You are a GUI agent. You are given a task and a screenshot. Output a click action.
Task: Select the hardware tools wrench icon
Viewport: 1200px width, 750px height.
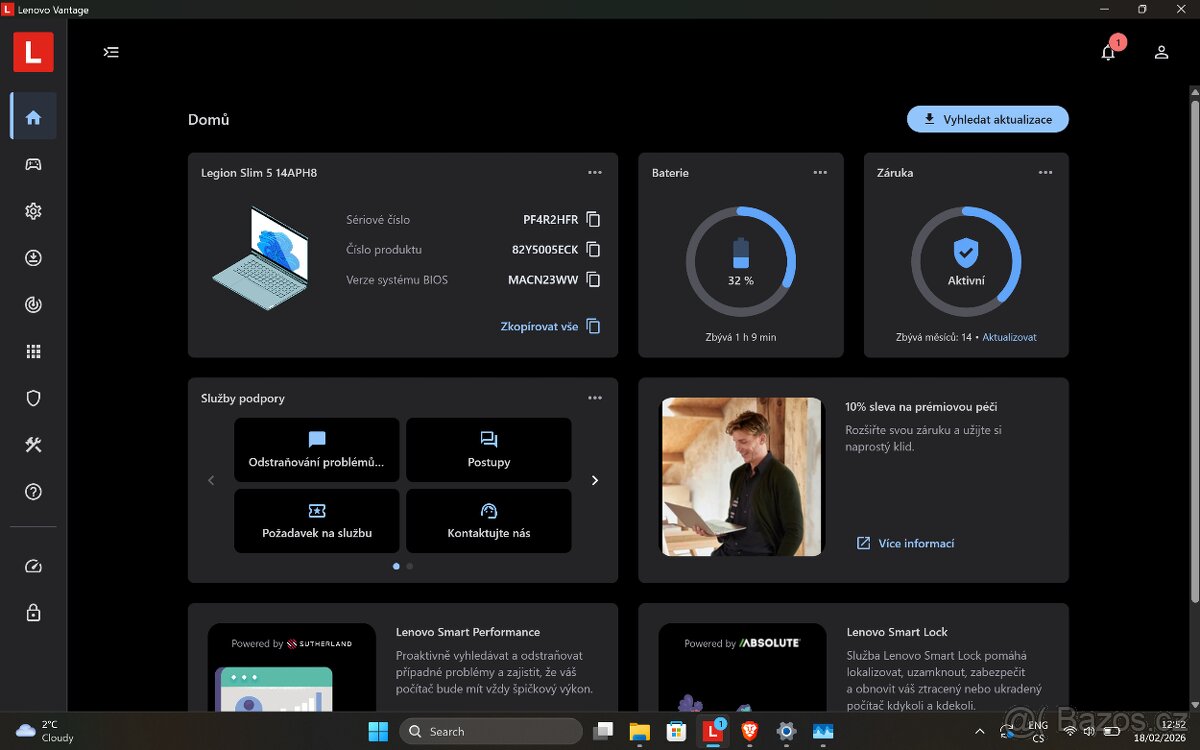pyautogui.click(x=33, y=444)
